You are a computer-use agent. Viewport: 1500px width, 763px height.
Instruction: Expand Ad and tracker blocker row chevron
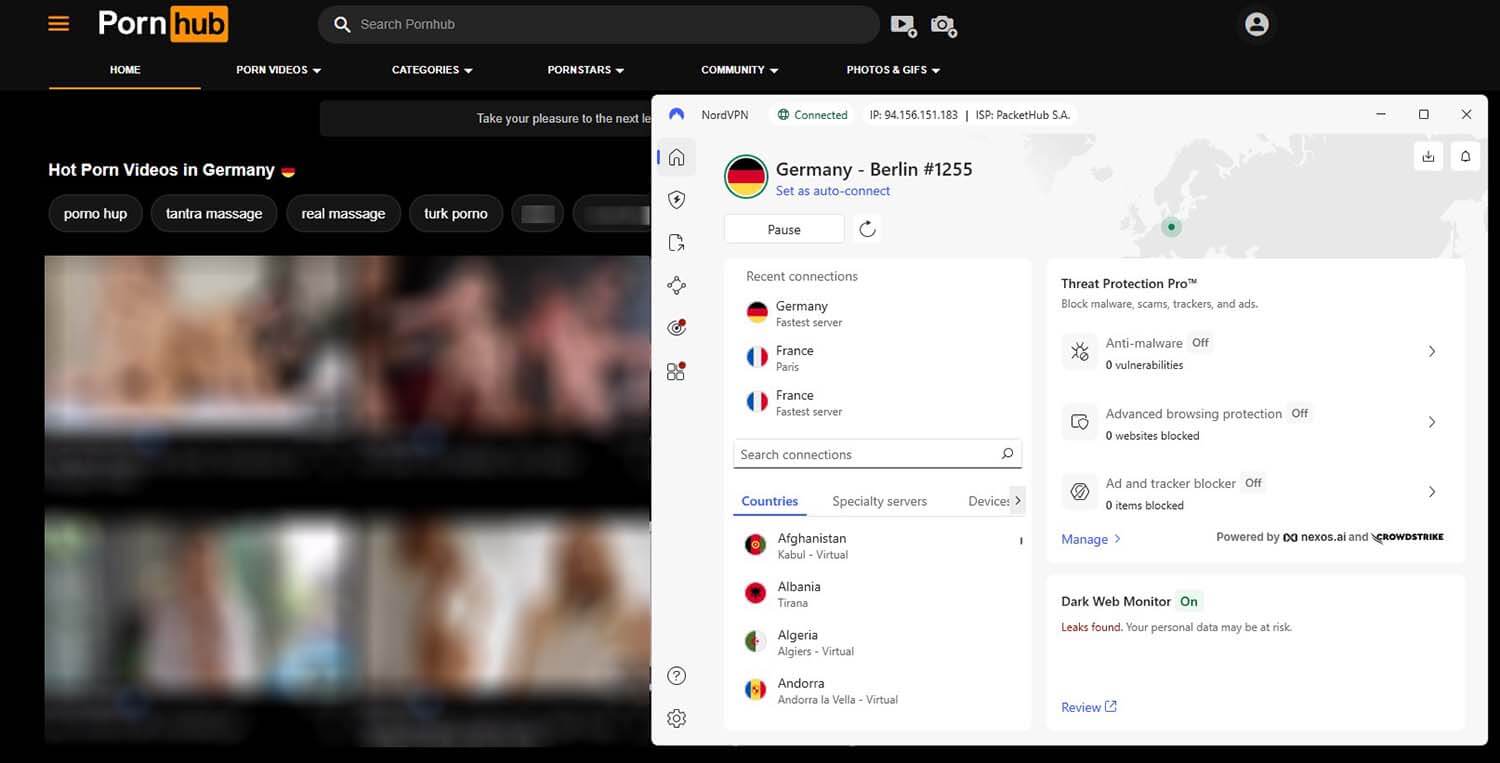pos(1432,492)
